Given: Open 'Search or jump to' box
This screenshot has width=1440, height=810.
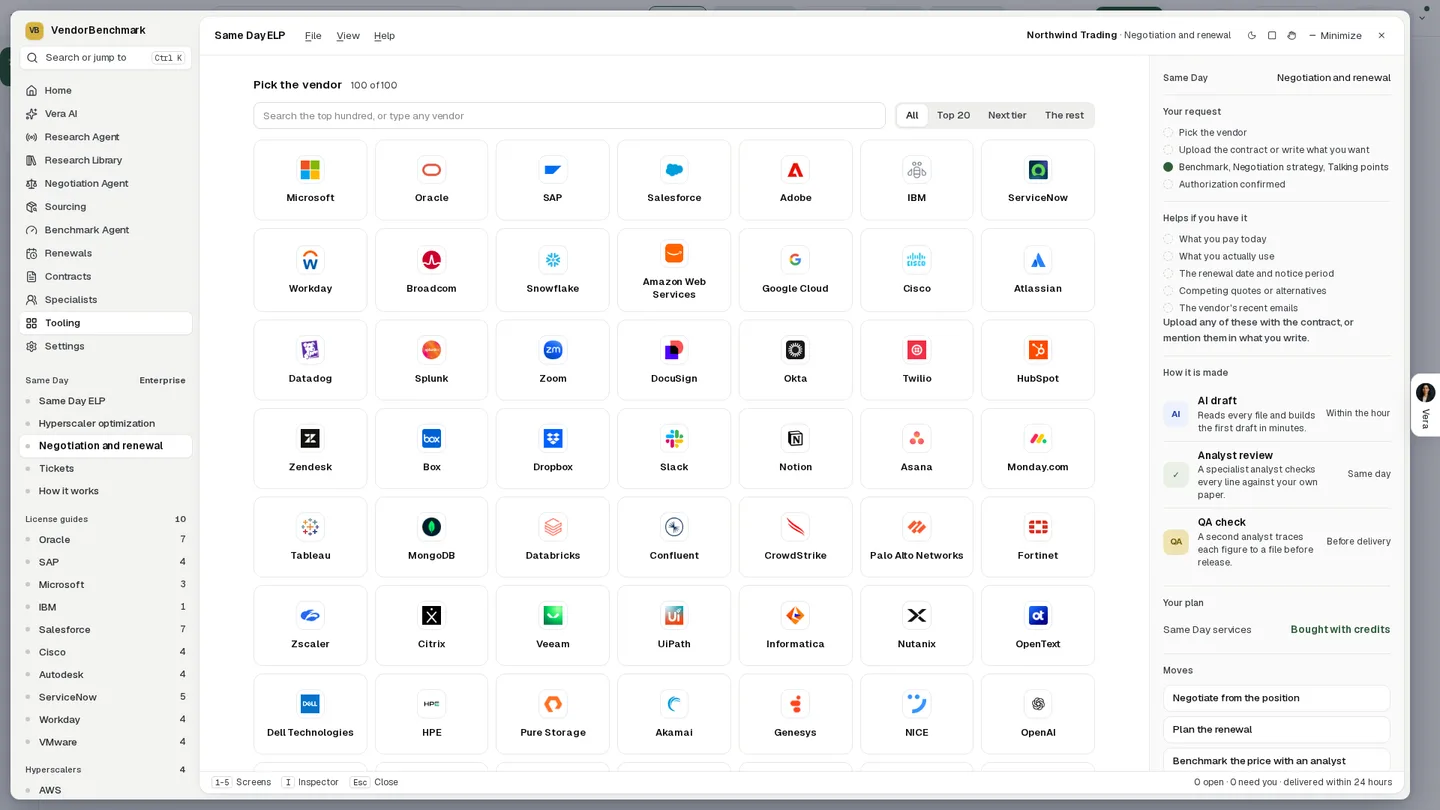Looking at the screenshot, I should pyautogui.click(x=106, y=58).
